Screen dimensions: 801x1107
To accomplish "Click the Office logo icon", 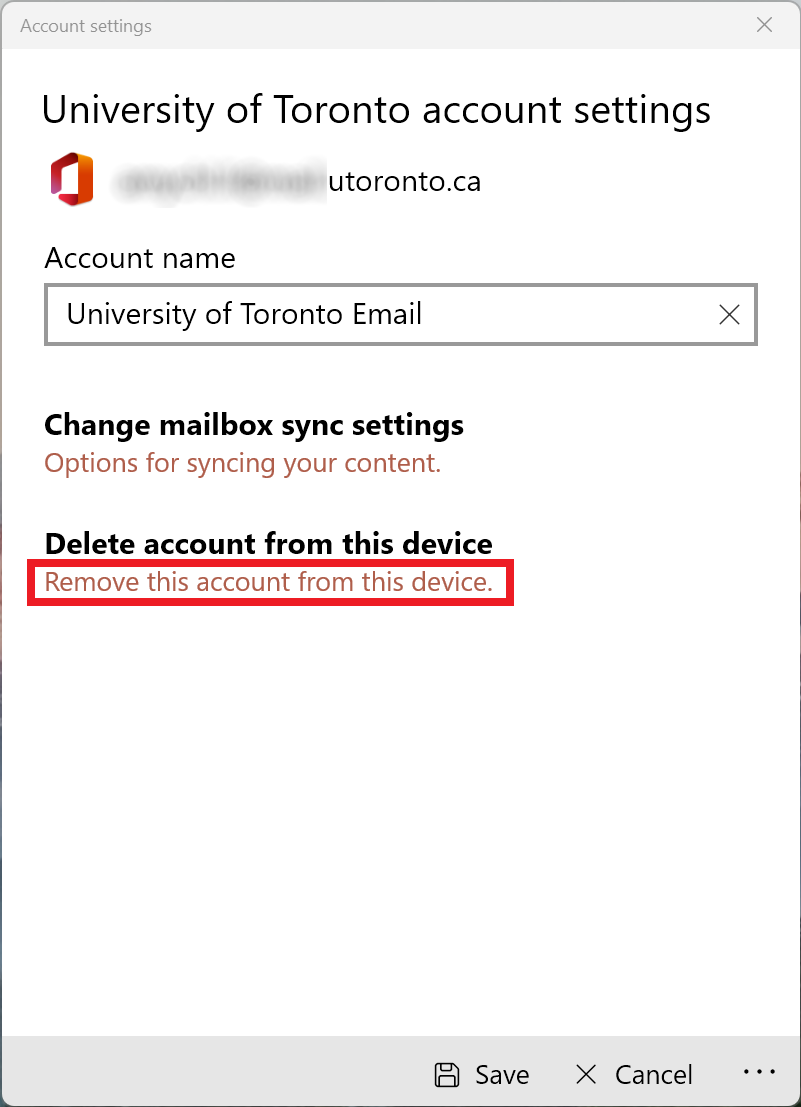I will pos(71,180).
